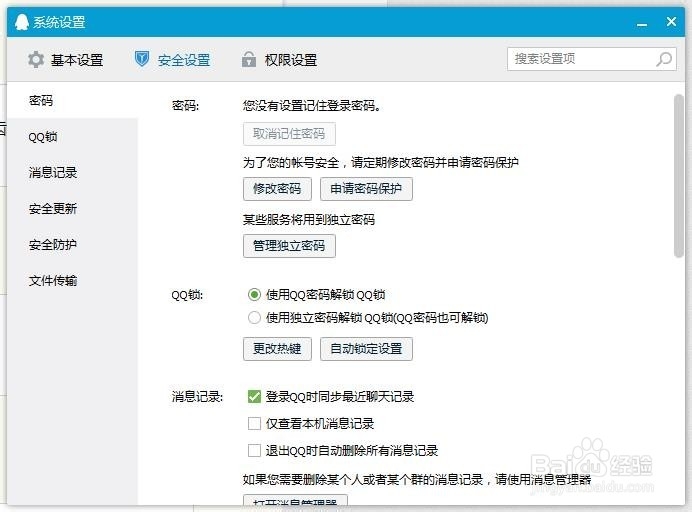692x512 pixels.
Task: Click the QQ penguin logo in title bar
Action: [22, 22]
